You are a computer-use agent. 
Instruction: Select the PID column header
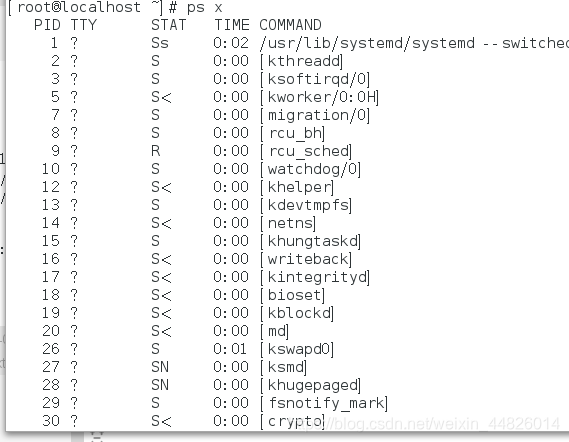tap(47, 25)
